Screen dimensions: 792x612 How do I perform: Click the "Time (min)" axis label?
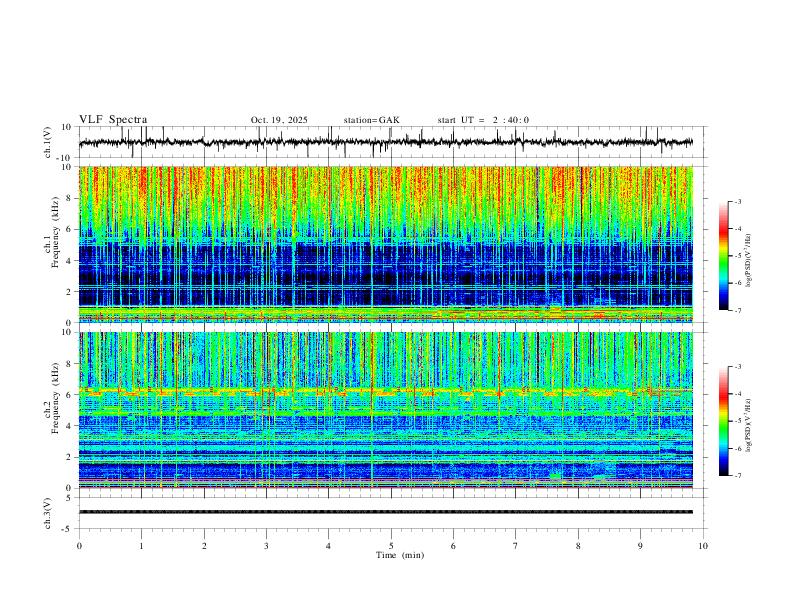(x=400, y=555)
